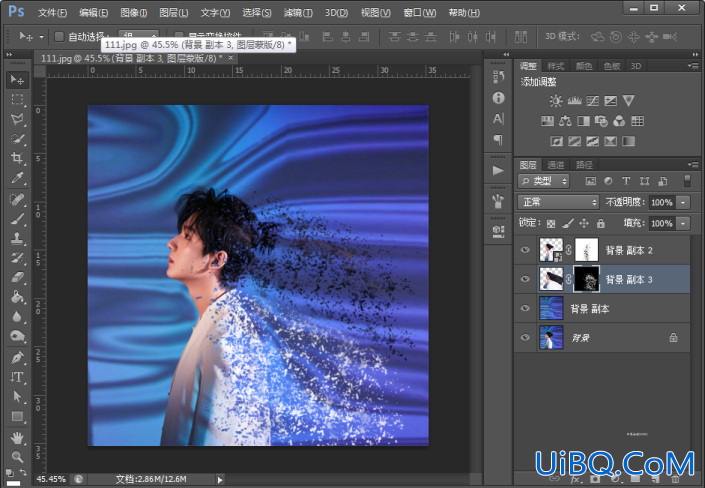Image resolution: width=705 pixels, height=488 pixels.
Task: Select the Brush tool
Action: [17, 219]
